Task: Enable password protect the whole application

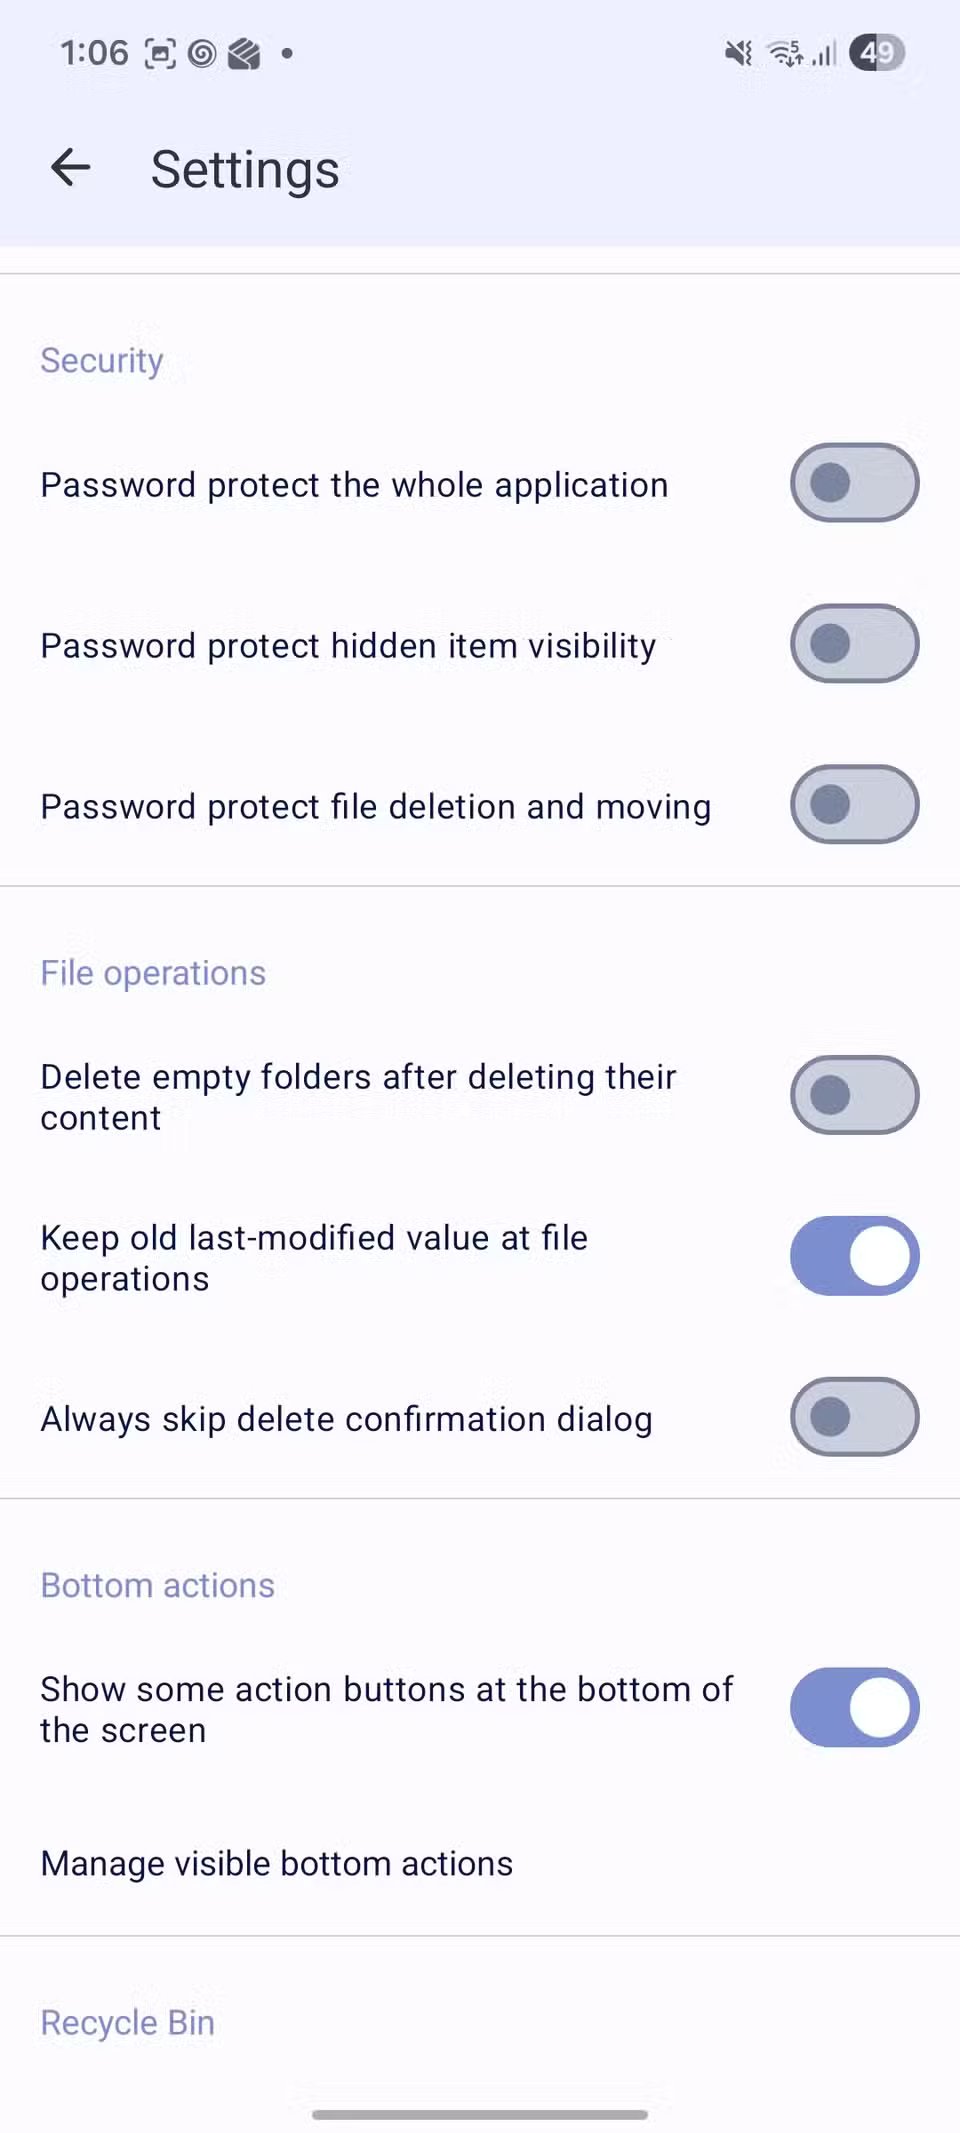Action: 854,483
